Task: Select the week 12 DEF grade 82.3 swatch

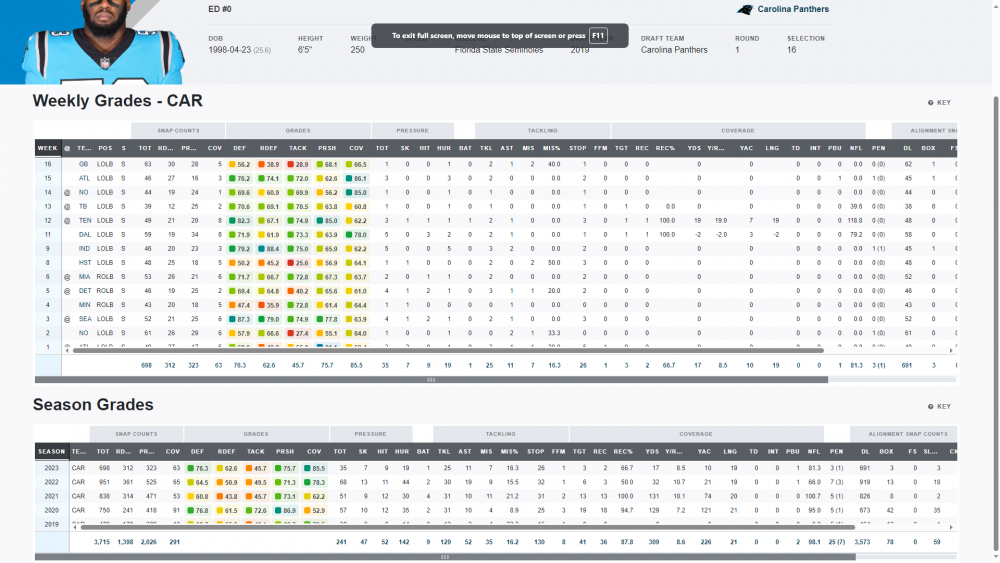Action: coord(240,220)
